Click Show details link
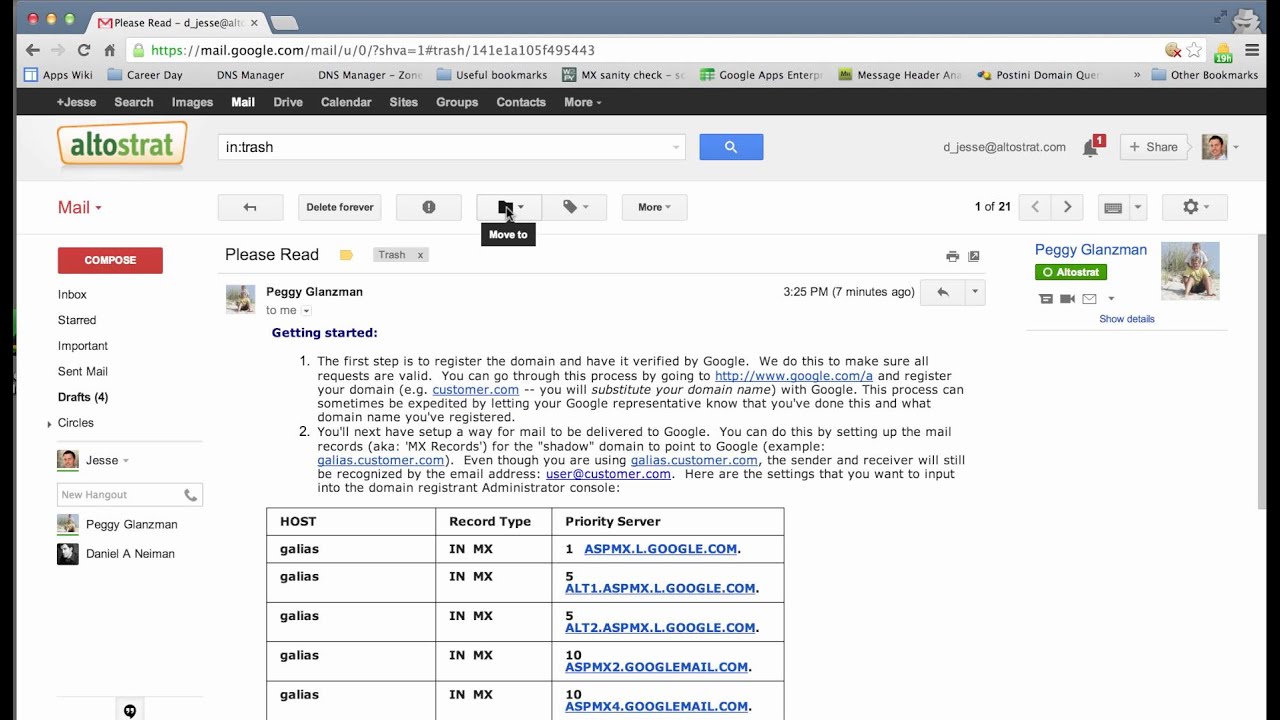The width and height of the screenshot is (1280, 720). click(1127, 319)
